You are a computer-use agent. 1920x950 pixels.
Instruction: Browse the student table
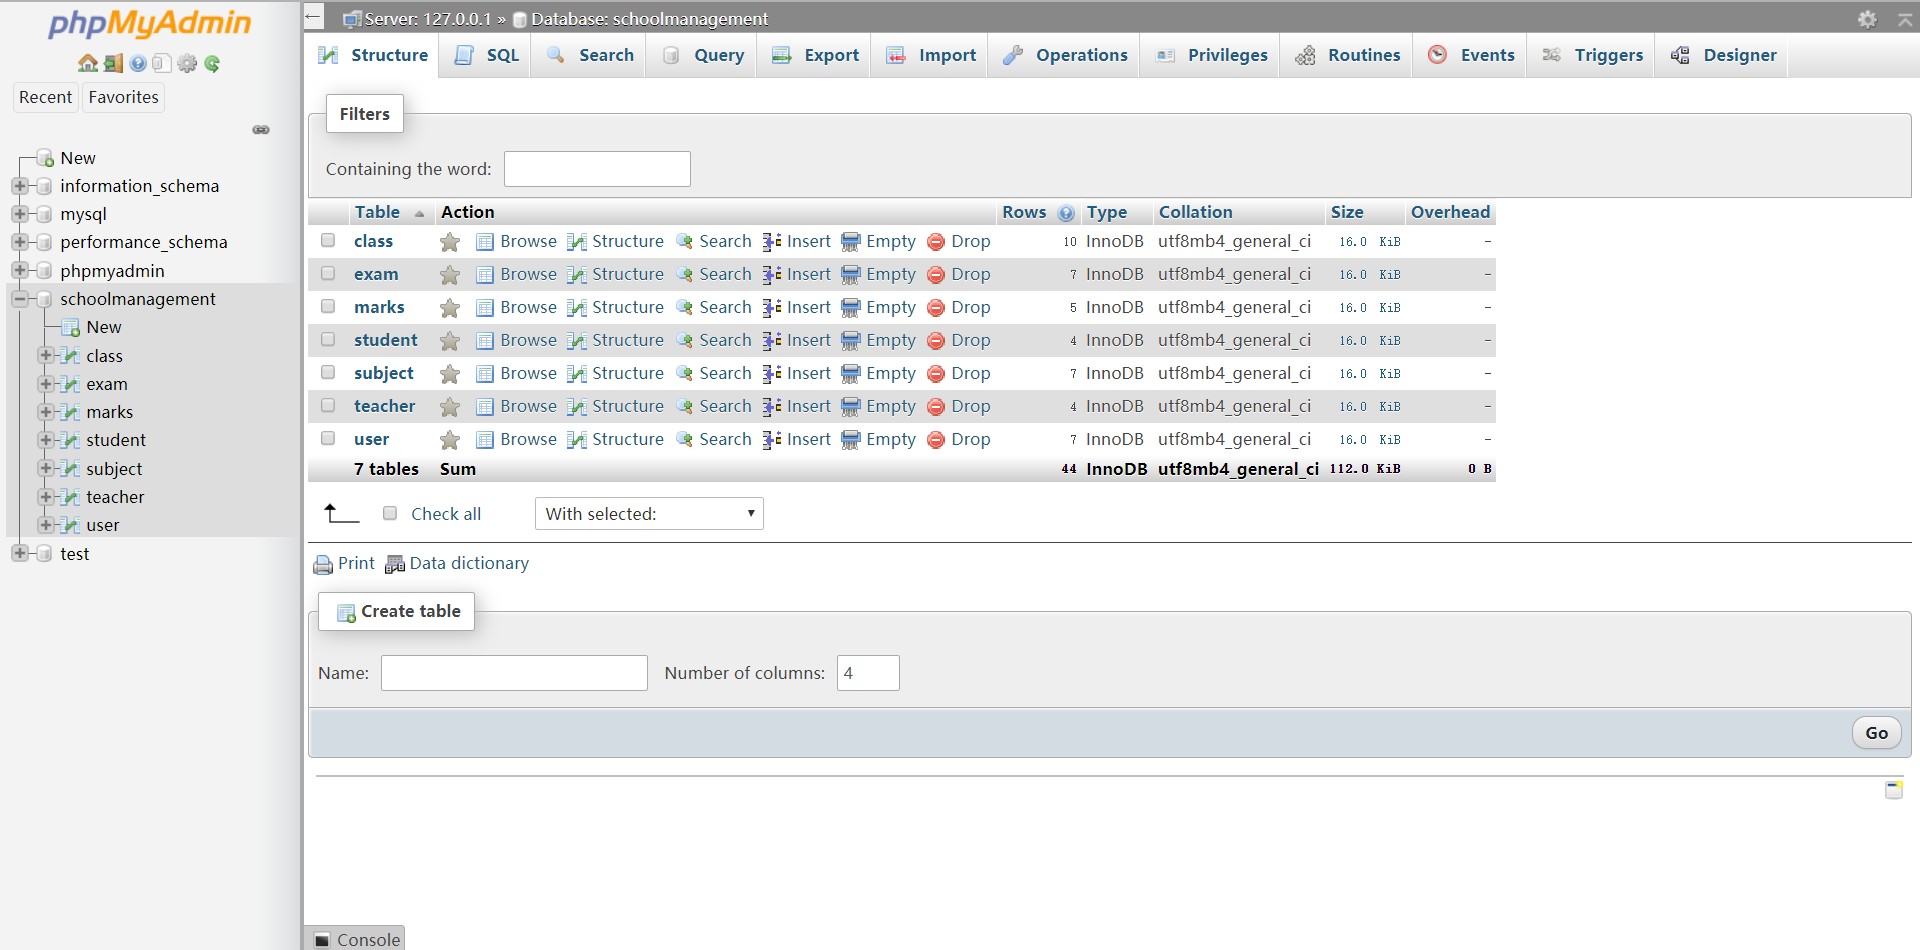[x=527, y=340]
